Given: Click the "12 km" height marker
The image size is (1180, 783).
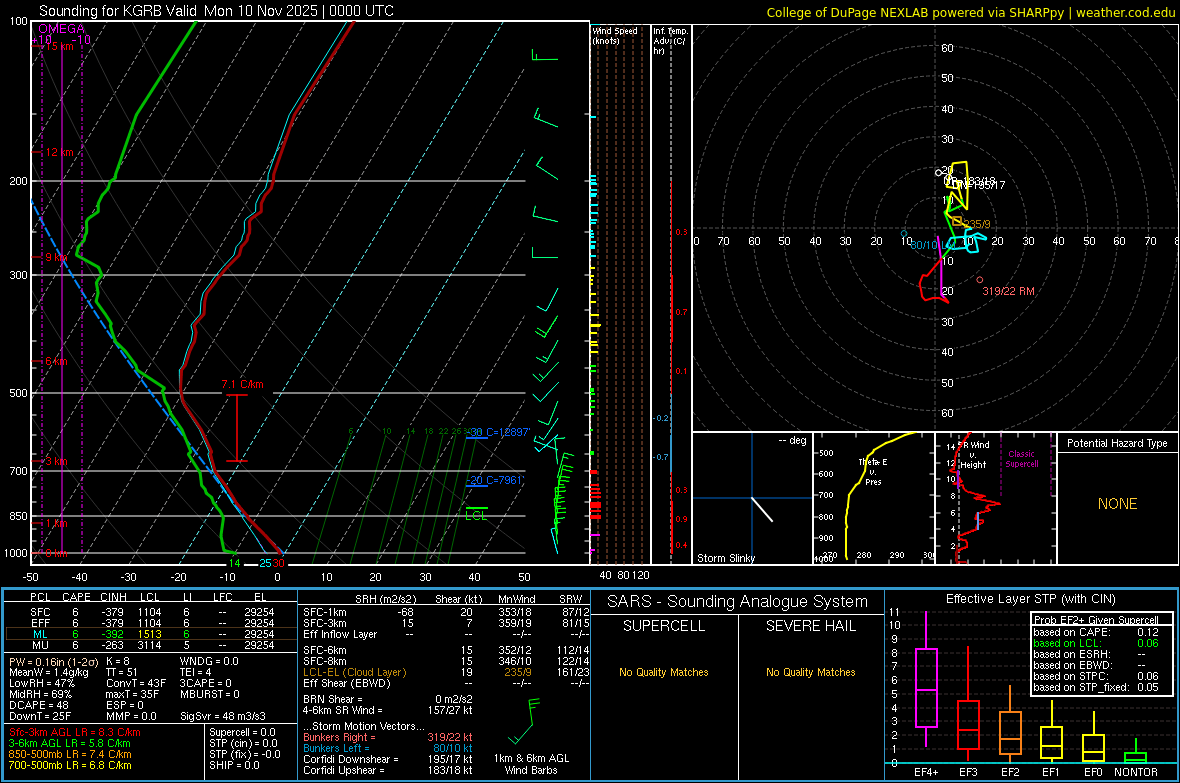Looking at the screenshot, I should 59,152.
